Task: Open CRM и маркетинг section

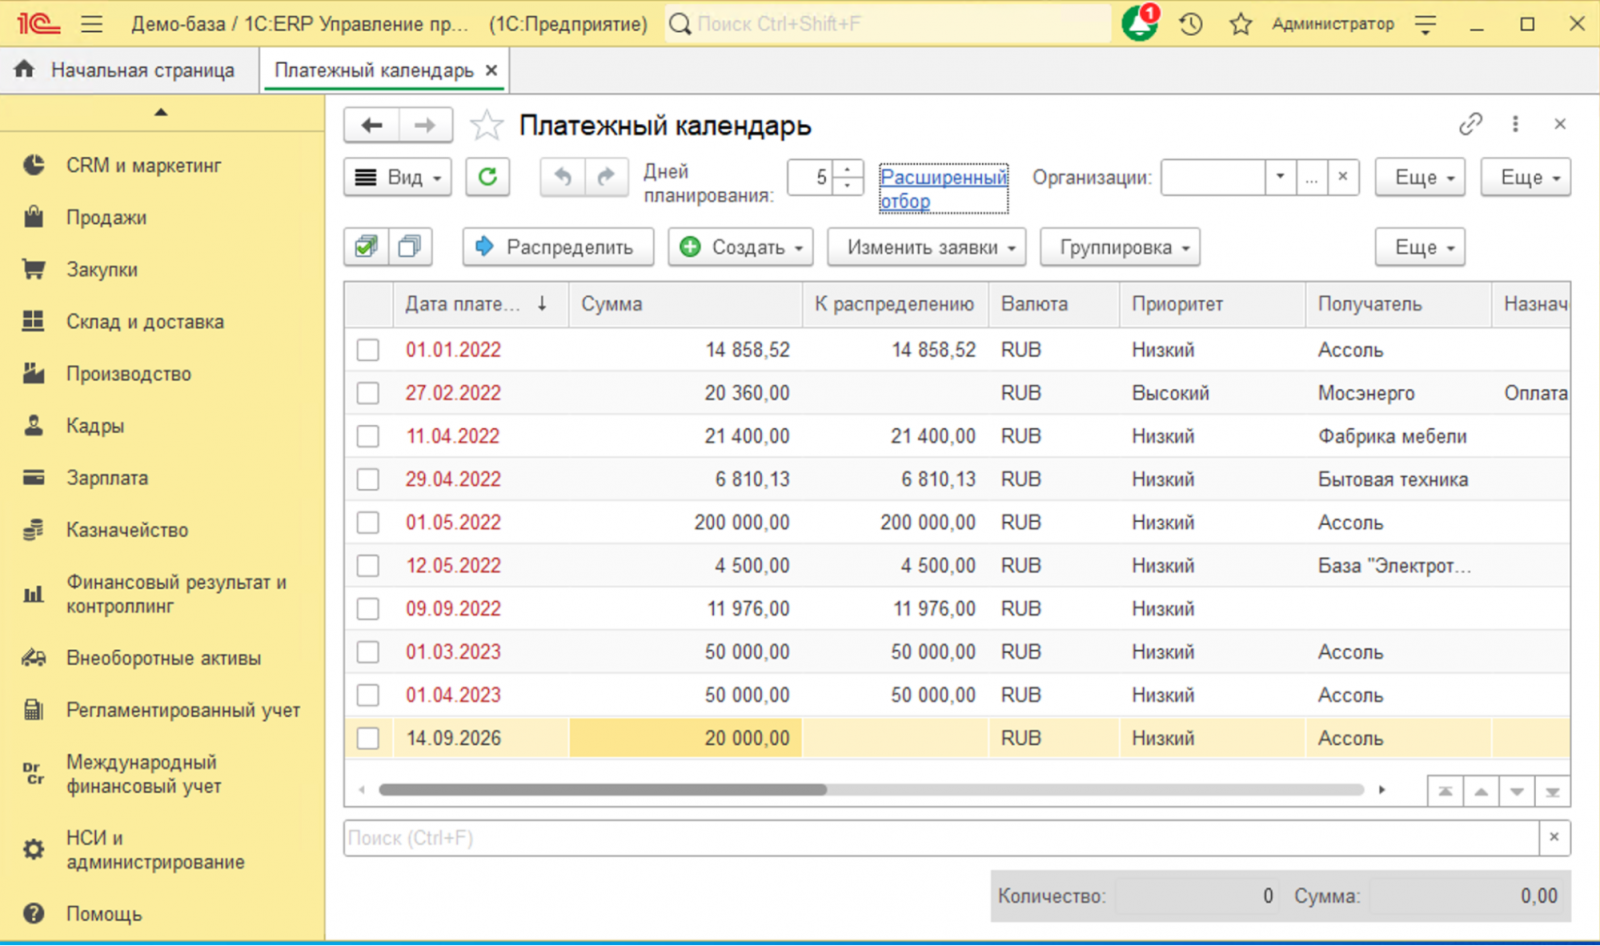Action: pyautogui.click(x=144, y=165)
